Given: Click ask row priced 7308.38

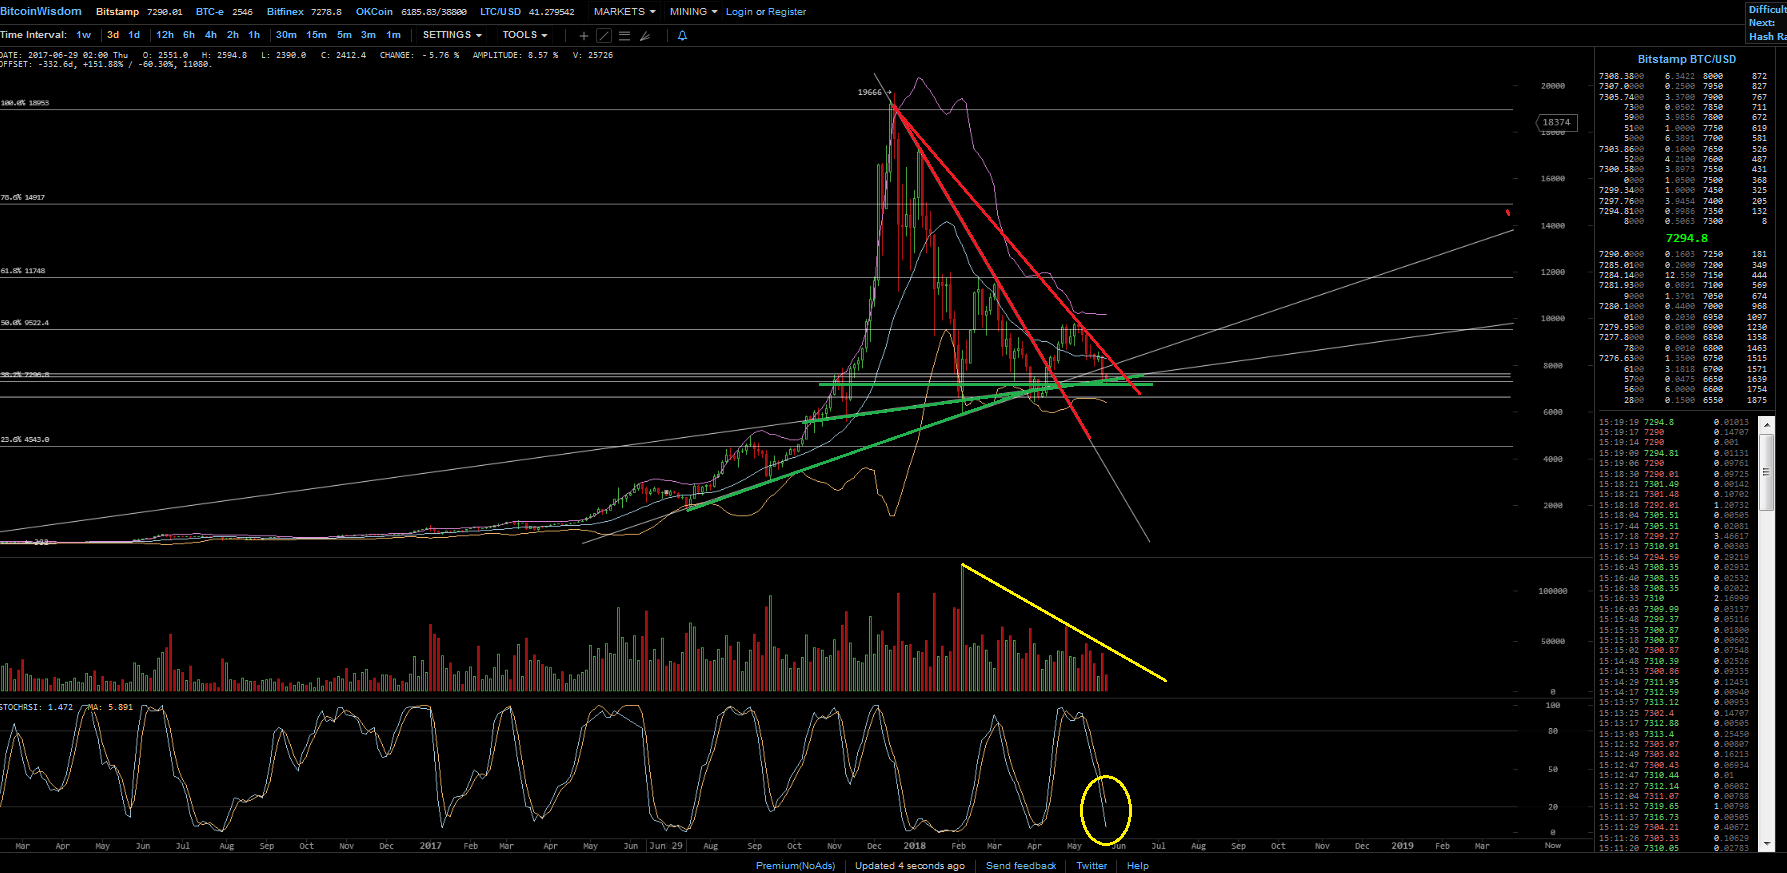Looking at the screenshot, I should coord(1683,76).
